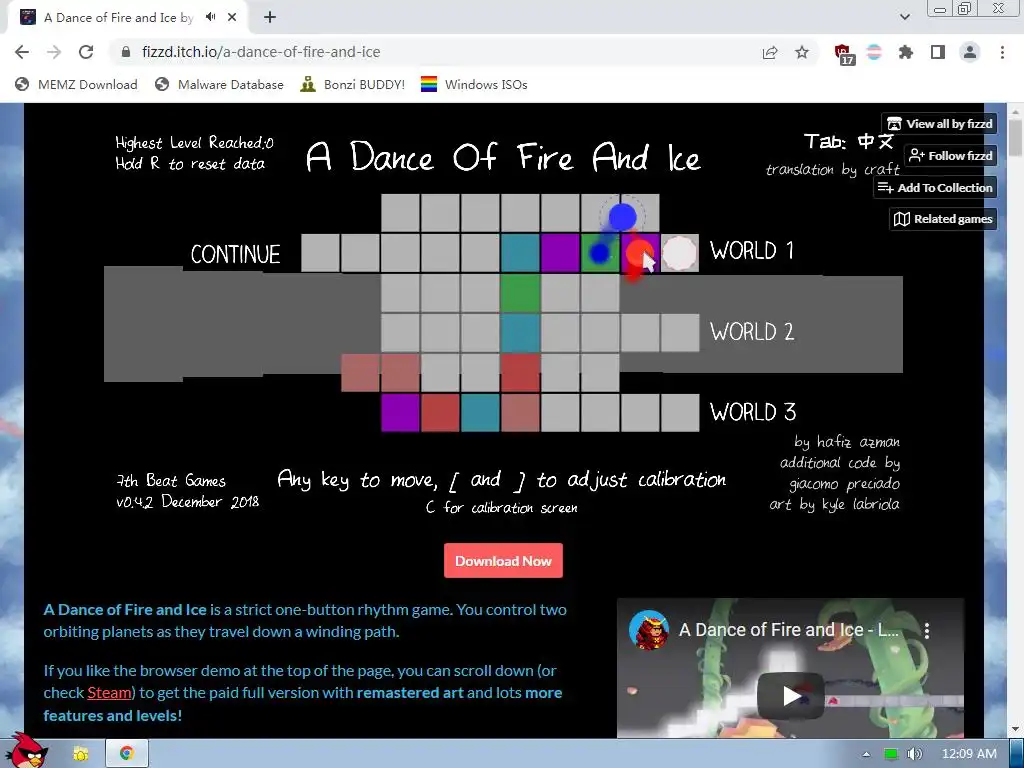This screenshot has width=1024, height=768.
Task: Click the browser Back arrow
Action: tap(22, 52)
